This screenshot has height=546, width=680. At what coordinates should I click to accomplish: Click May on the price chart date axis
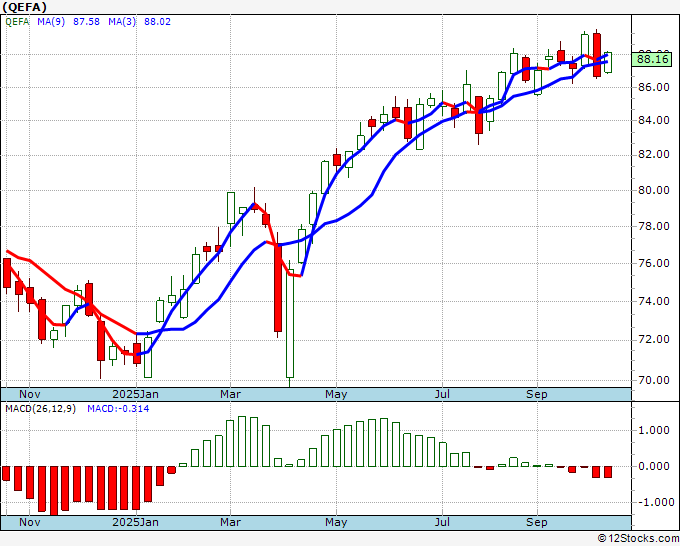pyautogui.click(x=336, y=394)
